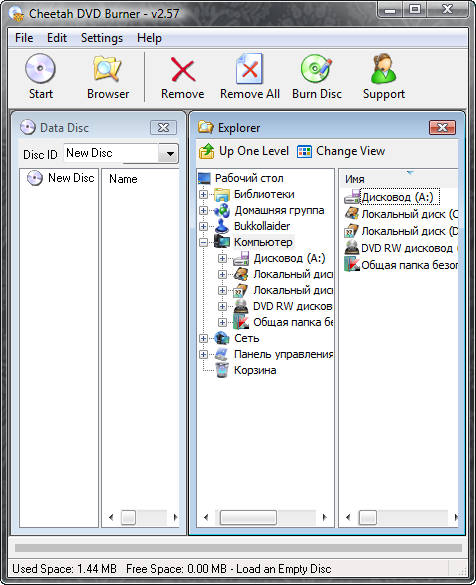476x585 pixels.
Task: Expand the Дисковод (A:) tree node
Action: click(222, 258)
